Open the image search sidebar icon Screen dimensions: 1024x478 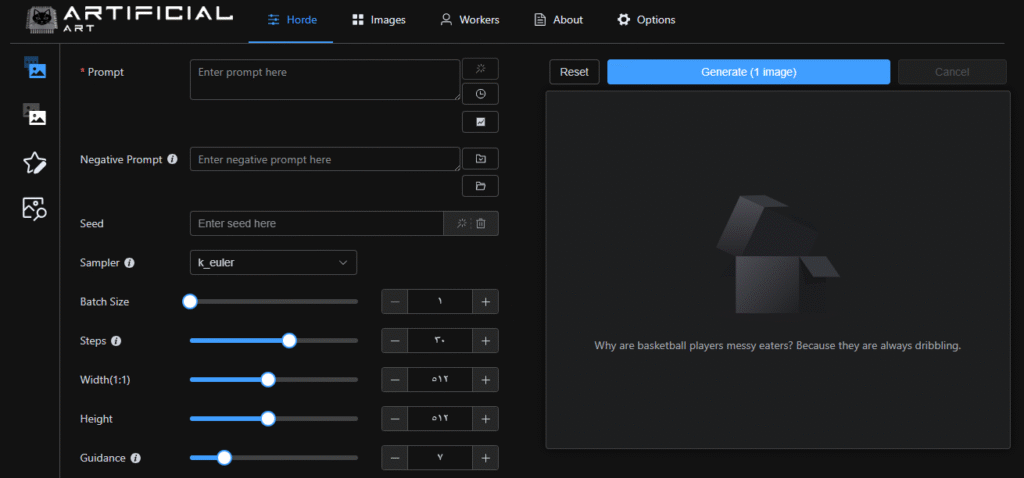tap(35, 208)
